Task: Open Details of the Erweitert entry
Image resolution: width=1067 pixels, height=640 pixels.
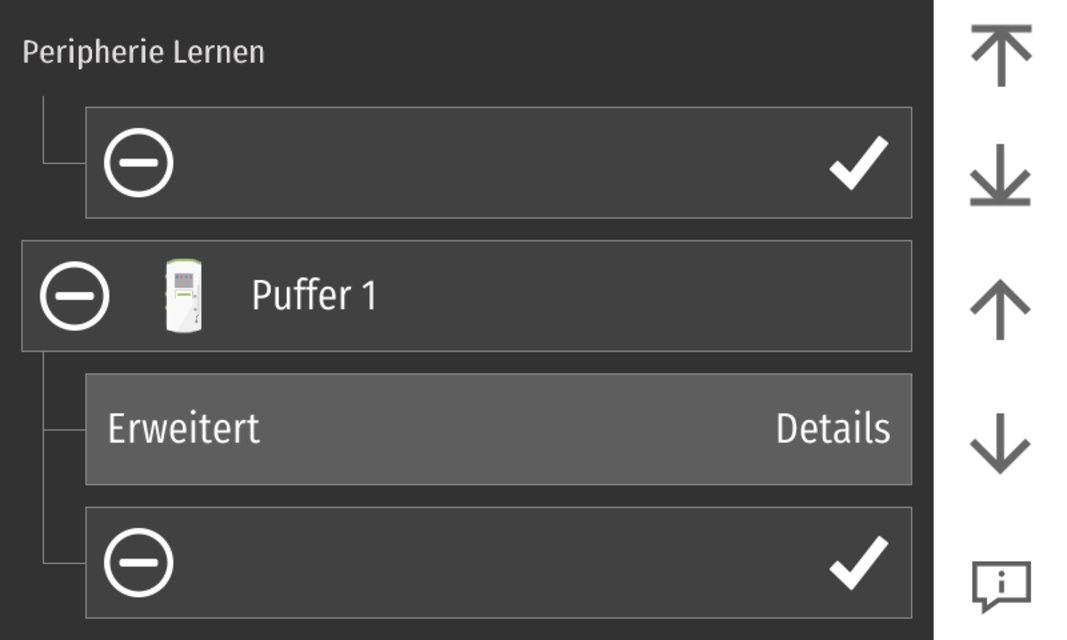Action: tap(832, 429)
